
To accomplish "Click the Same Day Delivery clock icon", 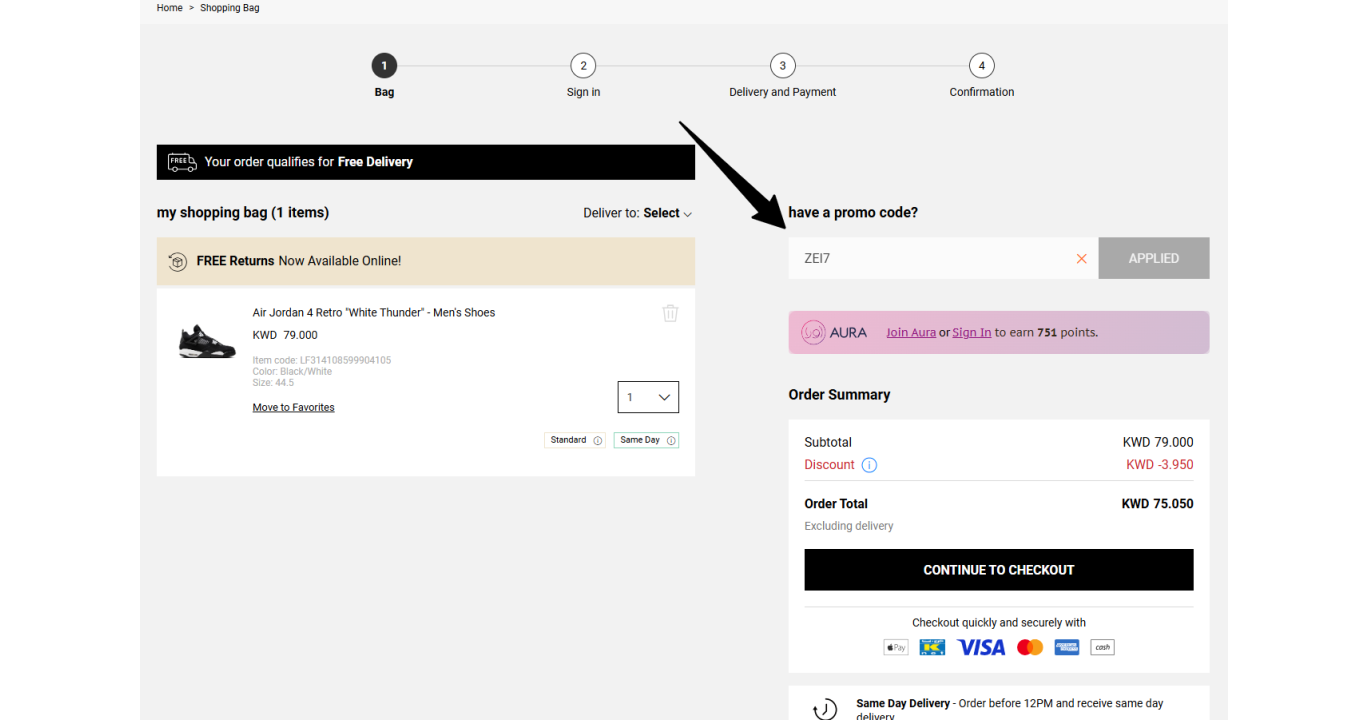I will [x=825, y=709].
